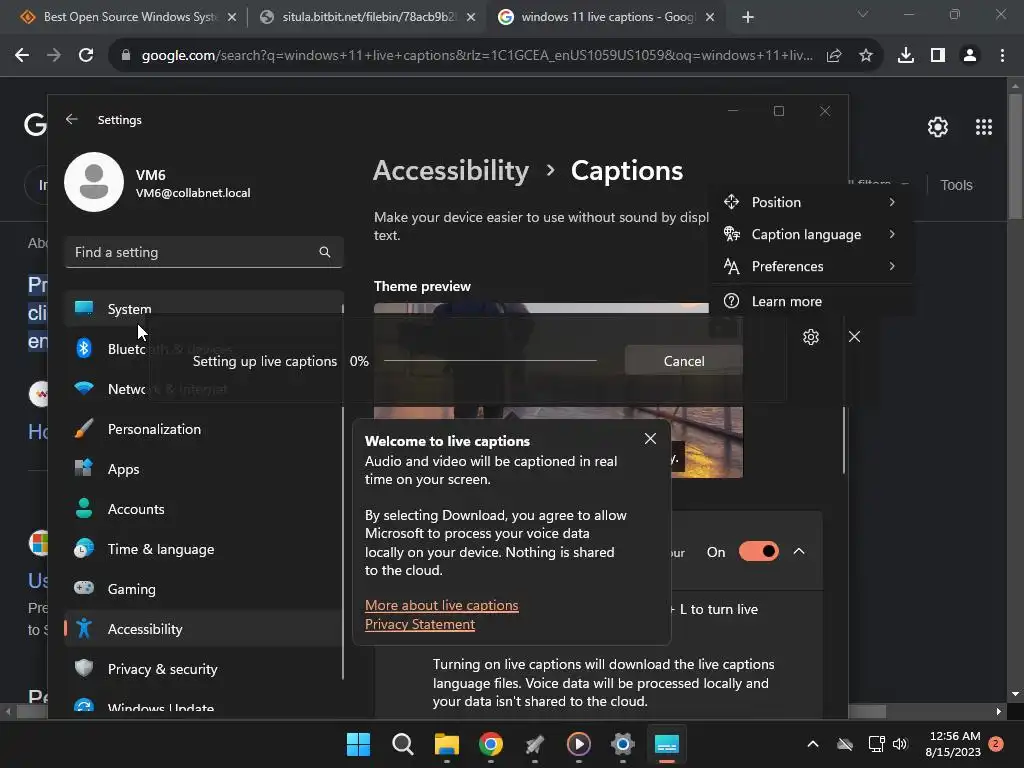This screenshot has height=768, width=1024.
Task: Open taskbar Search
Action: click(x=402, y=744)
